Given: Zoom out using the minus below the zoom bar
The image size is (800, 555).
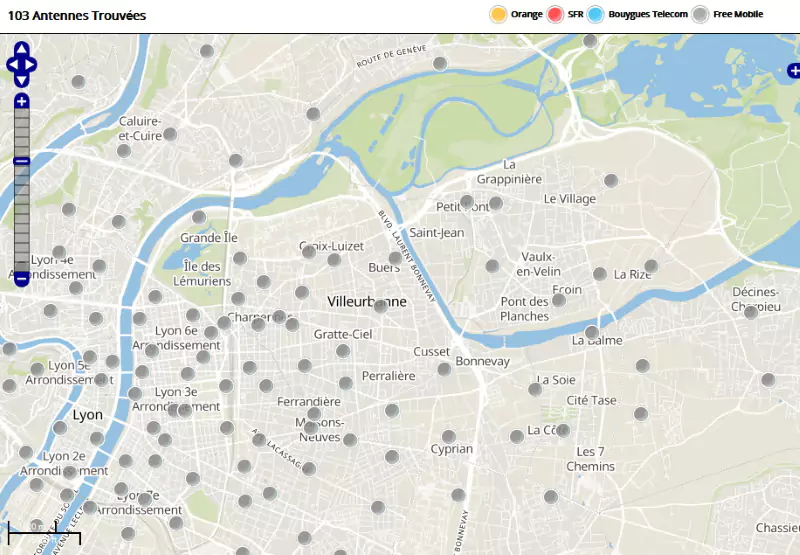Looking at the screenshot, I should pos(22,279).
